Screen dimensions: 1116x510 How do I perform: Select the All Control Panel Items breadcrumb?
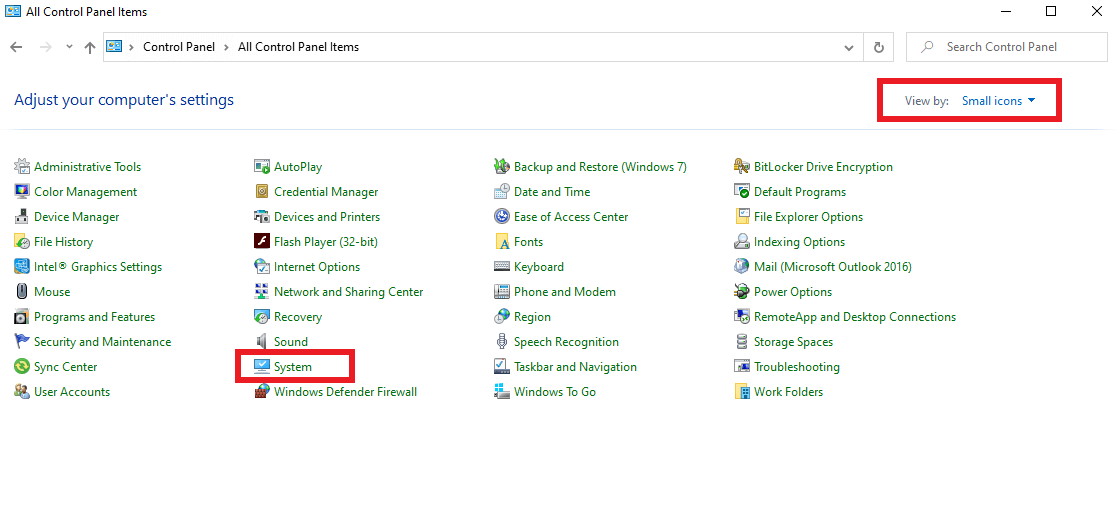[298, 47]
